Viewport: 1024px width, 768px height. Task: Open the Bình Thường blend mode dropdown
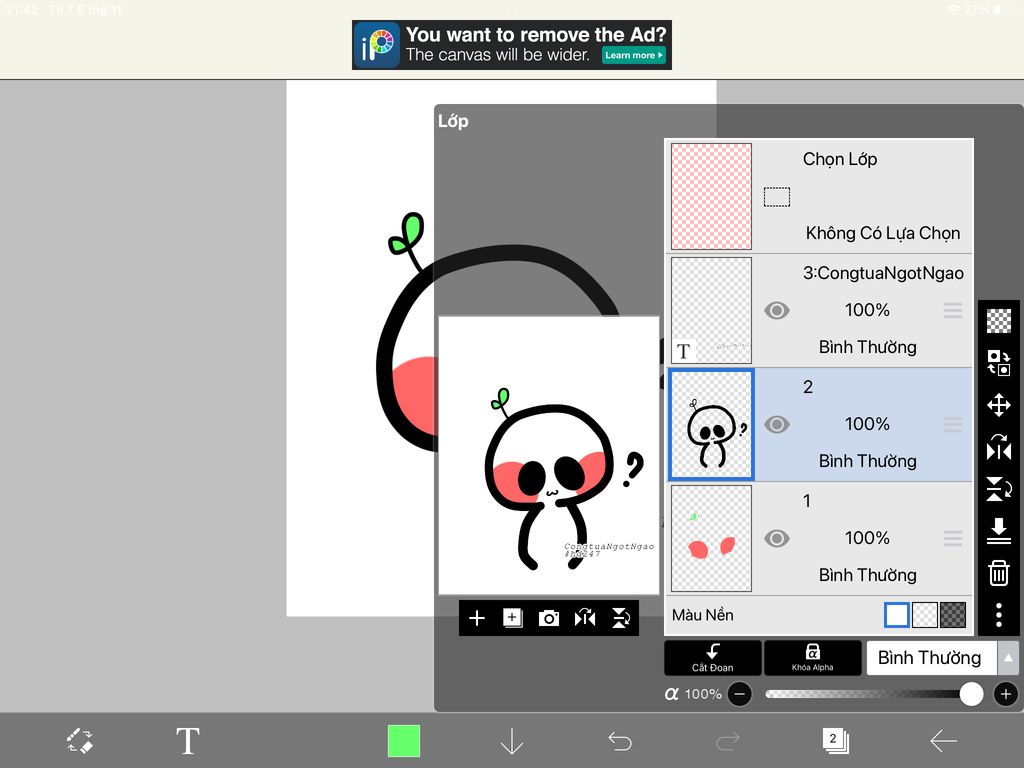(931, 658)
